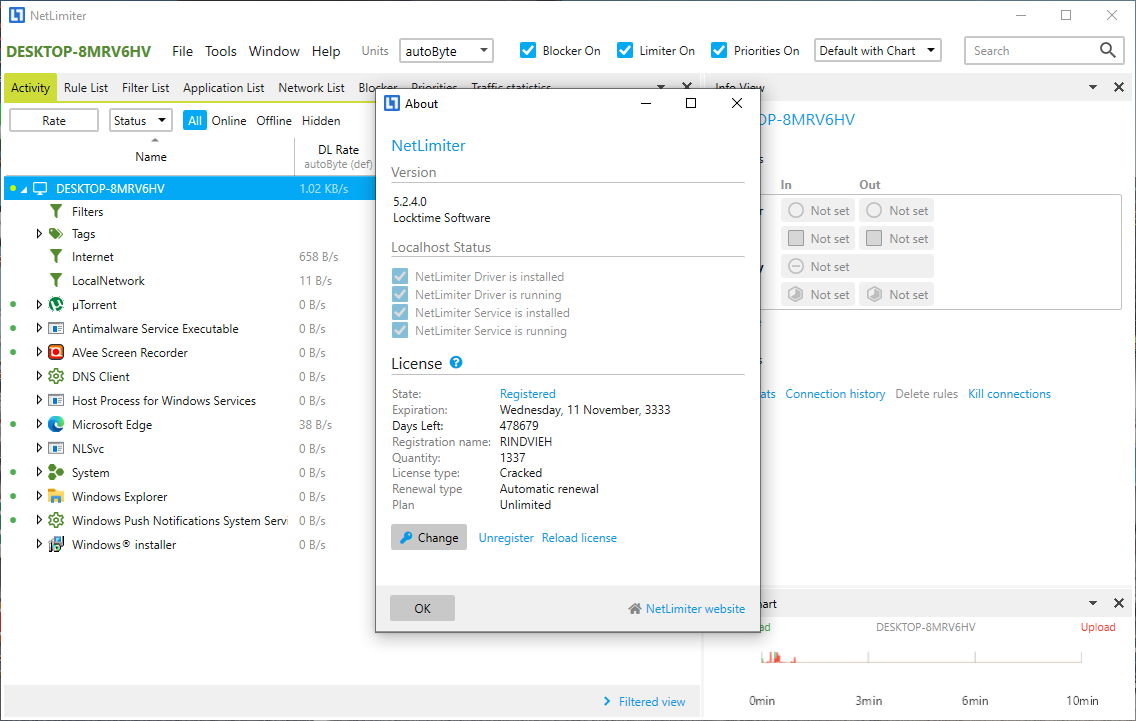Select the Out 'Not set' radio button

874,210
